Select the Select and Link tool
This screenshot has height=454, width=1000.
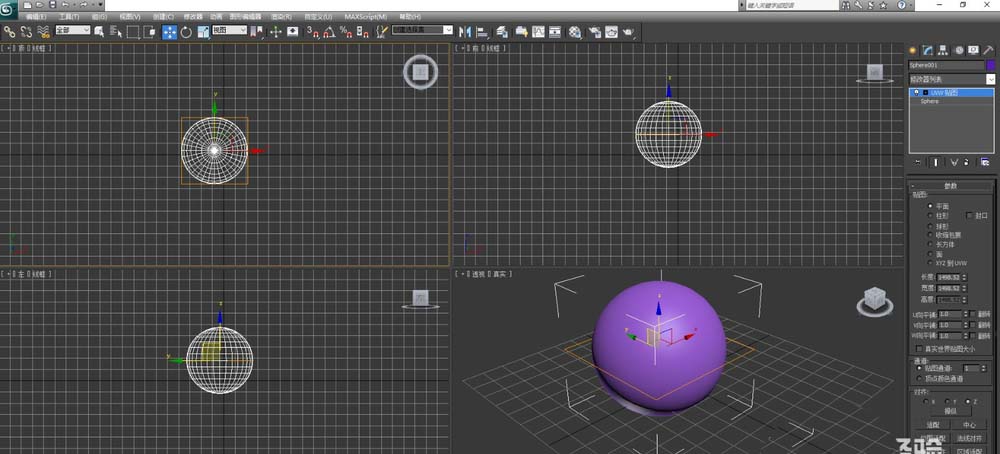[10, 31]
